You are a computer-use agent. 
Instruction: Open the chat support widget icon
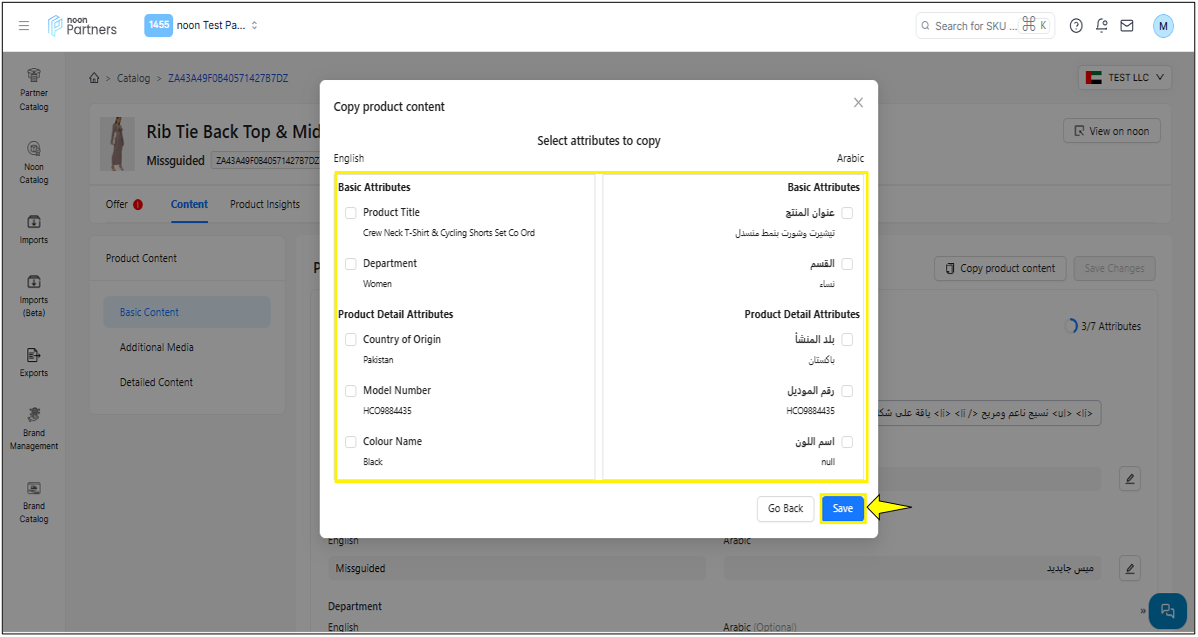1167,611
